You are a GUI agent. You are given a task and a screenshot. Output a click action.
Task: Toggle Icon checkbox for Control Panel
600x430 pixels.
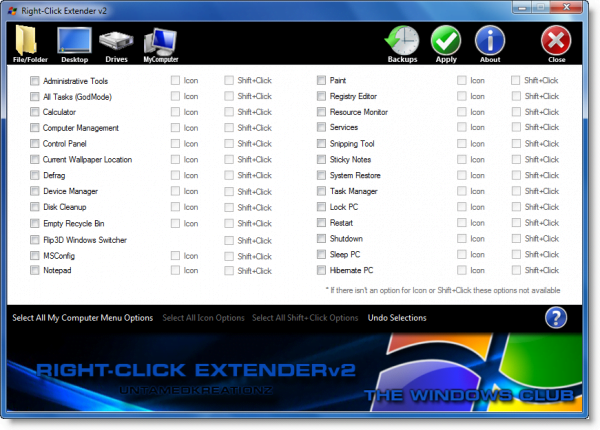[175, 143]
